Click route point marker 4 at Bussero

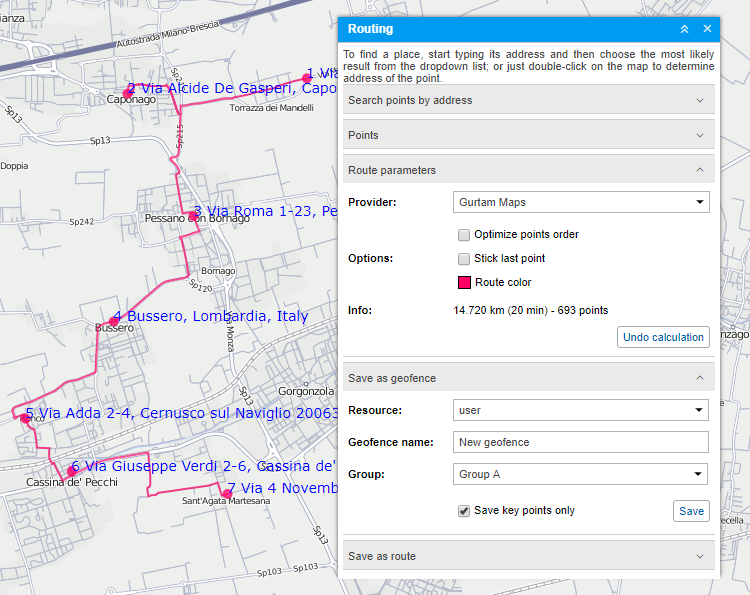tap(114, 321)
